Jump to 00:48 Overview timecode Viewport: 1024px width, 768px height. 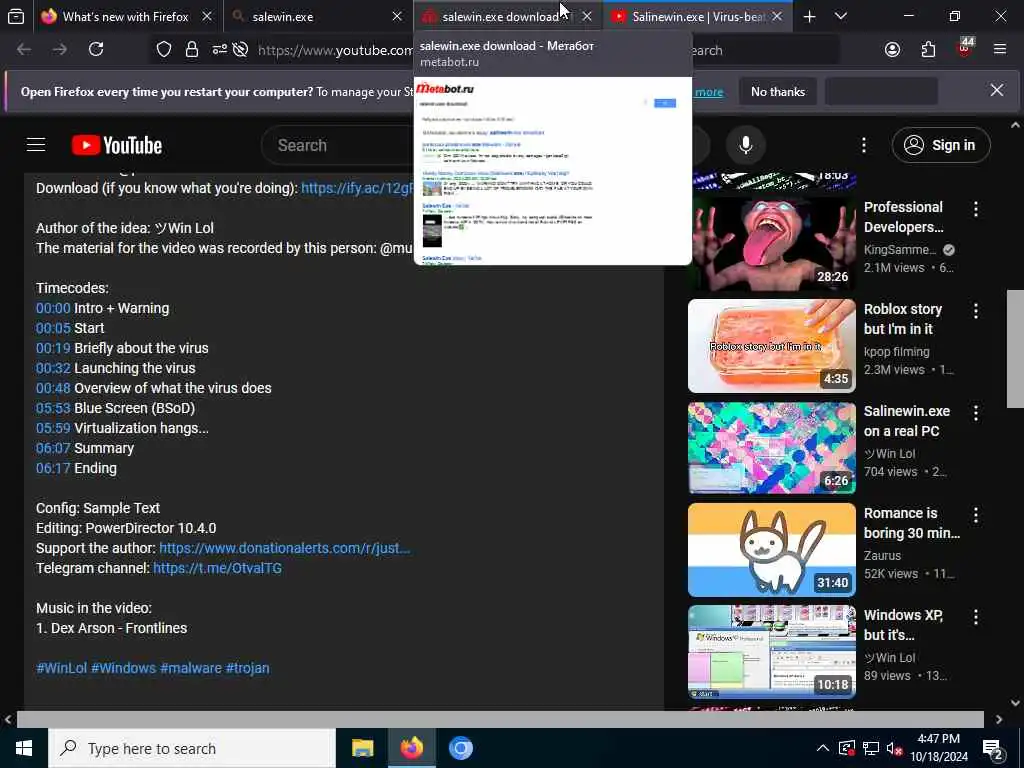[53, 388]
